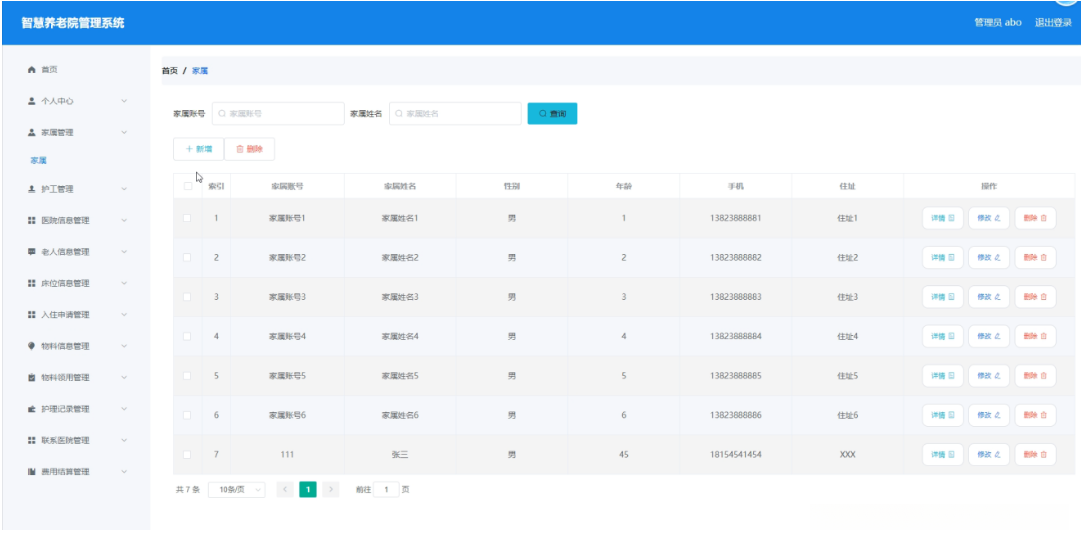Image resolution: width=1081 pixels, height=538 pixels.
Task: Check the checkbox for row 家属账号5
Action: coord(187,376)
